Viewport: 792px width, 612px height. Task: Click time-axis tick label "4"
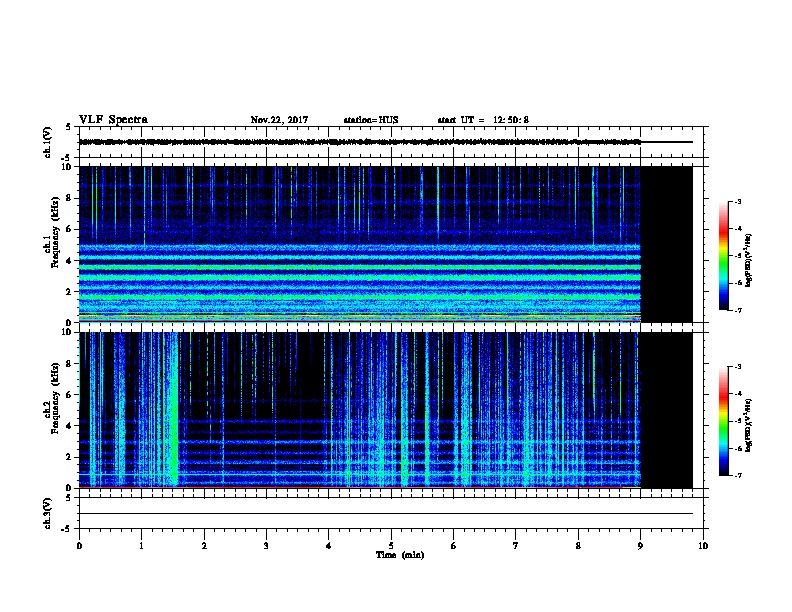click(329, 546)
